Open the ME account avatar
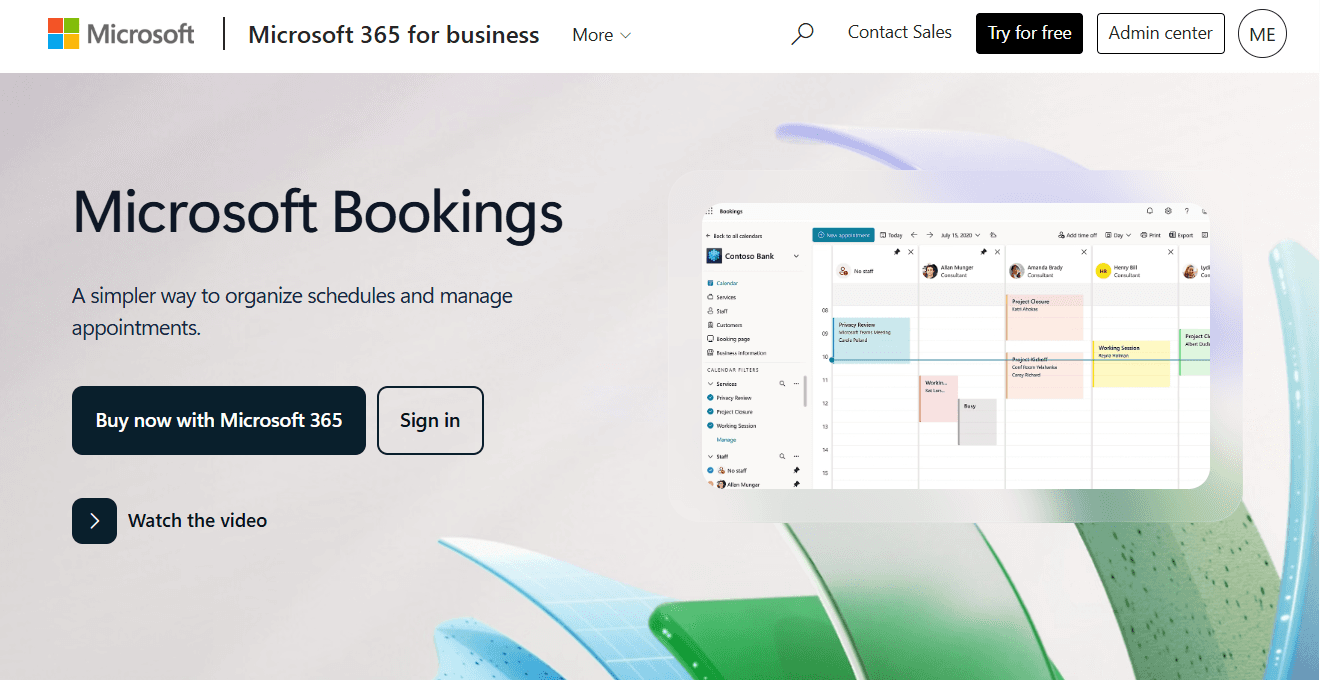This screenshot has width=1320, height=680. [x=1262, y=33]
